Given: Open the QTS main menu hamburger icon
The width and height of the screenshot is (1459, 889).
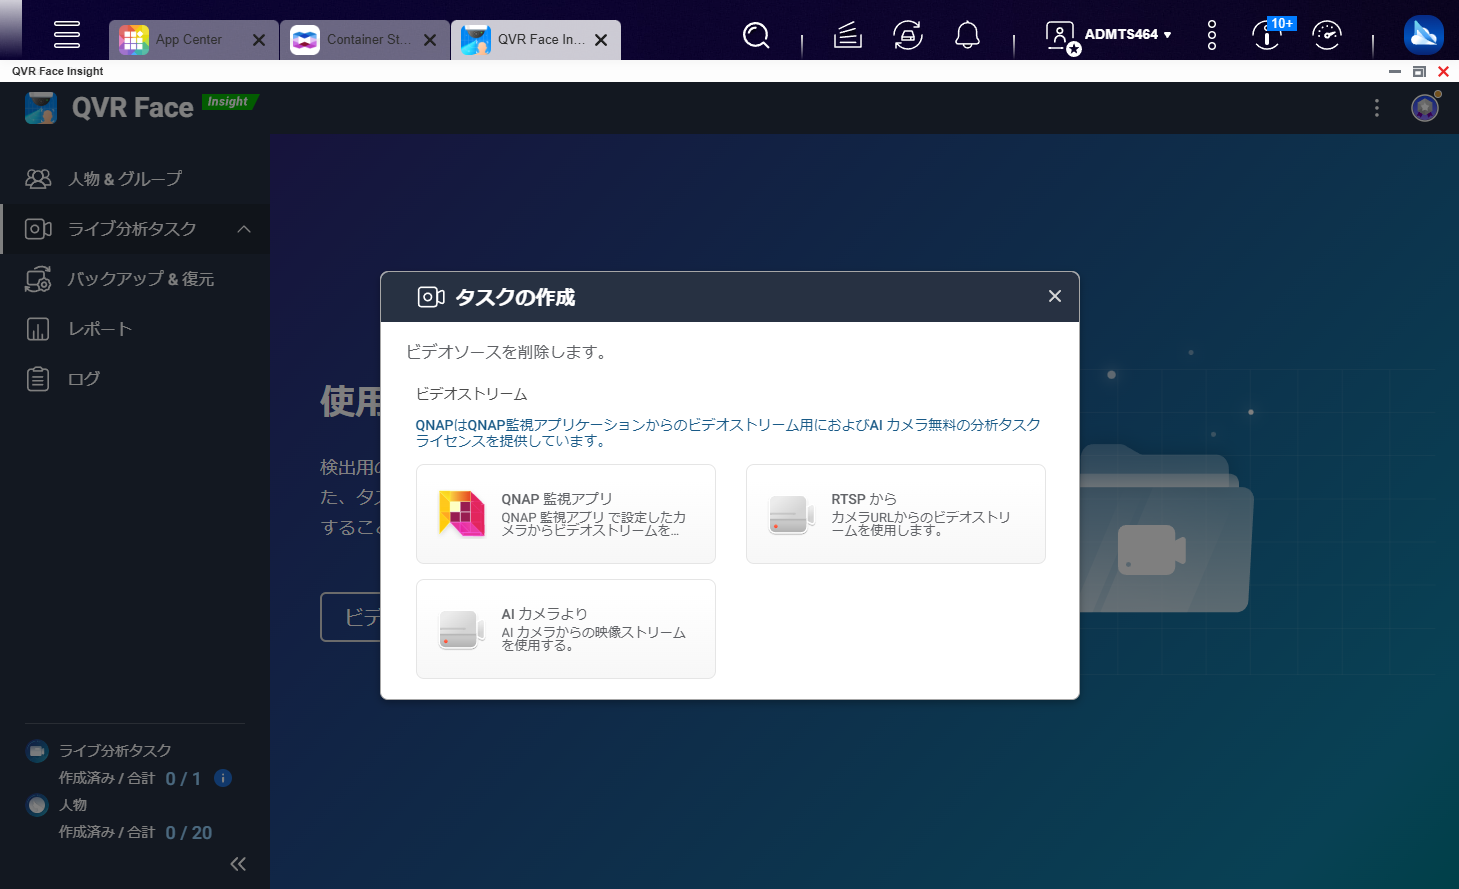Looking at the screenshot, I should (67, 34).
